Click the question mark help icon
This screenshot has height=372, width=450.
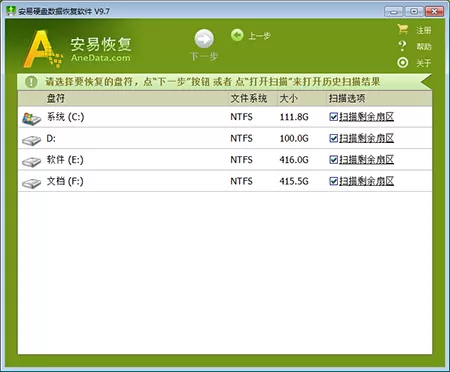click(x=402, y=46)
